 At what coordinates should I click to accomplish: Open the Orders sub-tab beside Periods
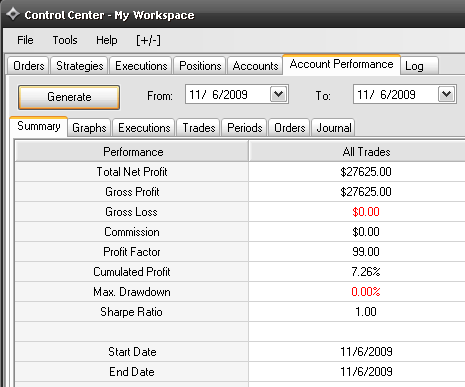[290, 128]
